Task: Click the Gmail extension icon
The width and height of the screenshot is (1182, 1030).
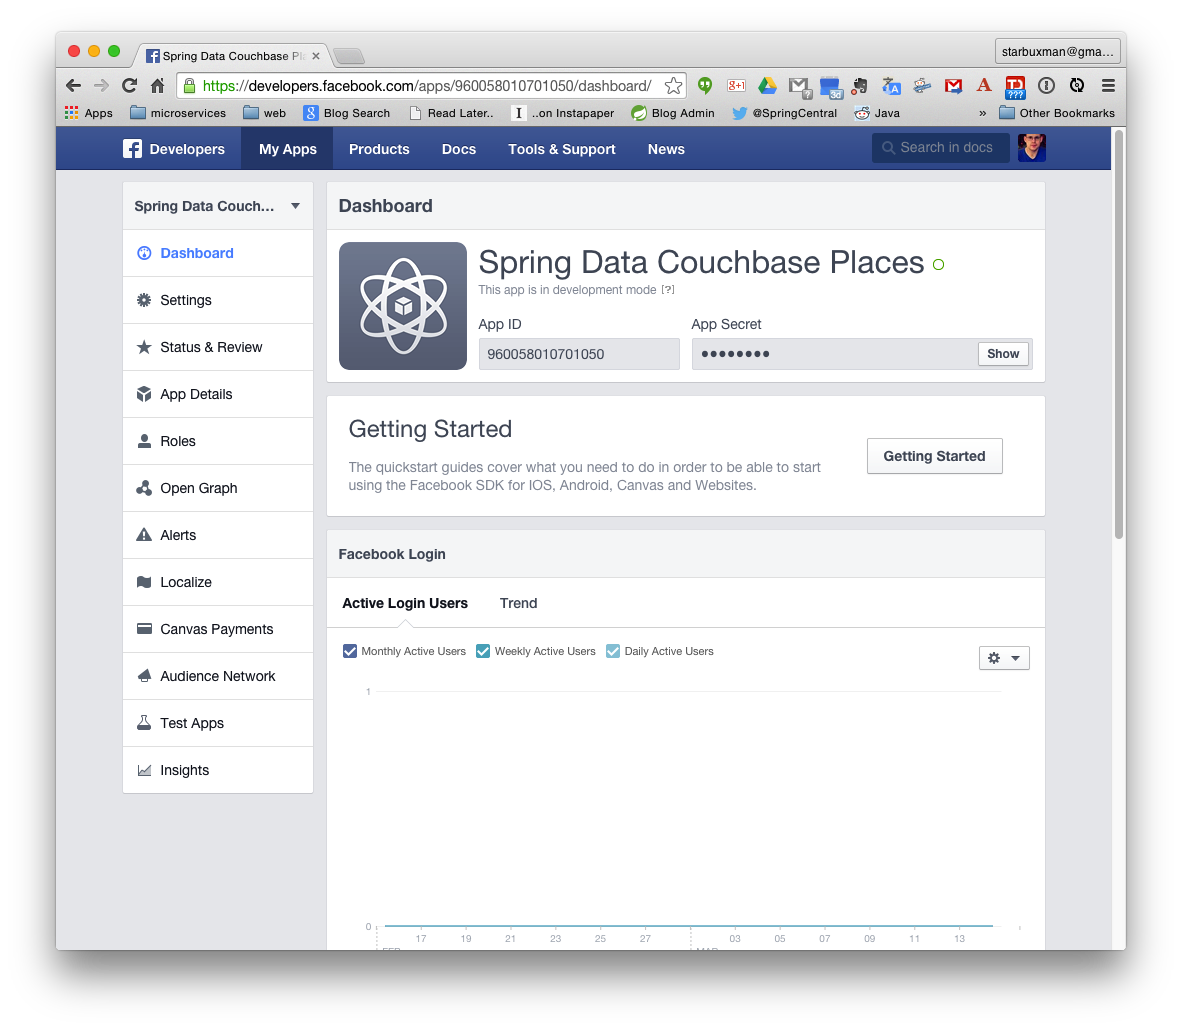Action: (953, 86)
